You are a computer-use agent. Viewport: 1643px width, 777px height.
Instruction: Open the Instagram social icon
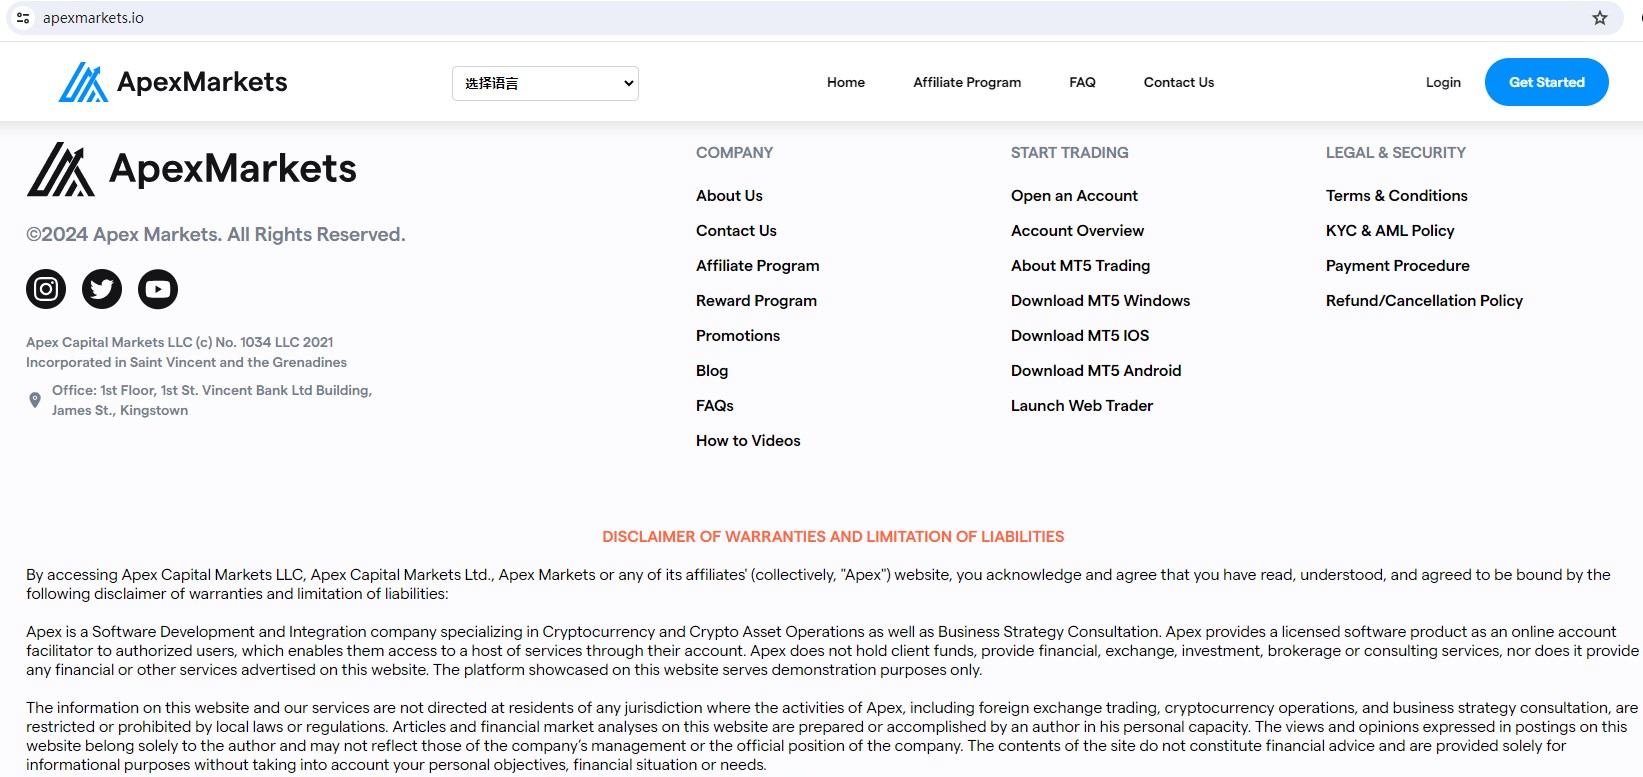click(x=46, y=289)
